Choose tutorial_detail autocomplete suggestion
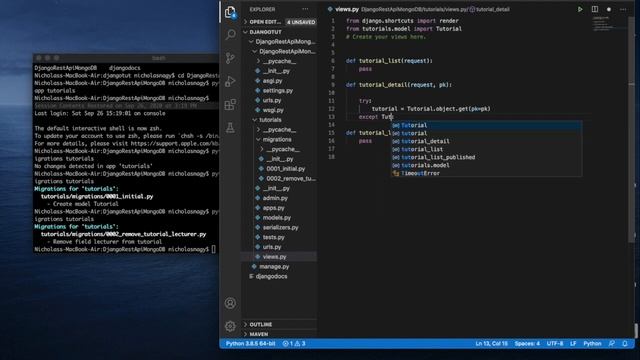 click(486, 141)
